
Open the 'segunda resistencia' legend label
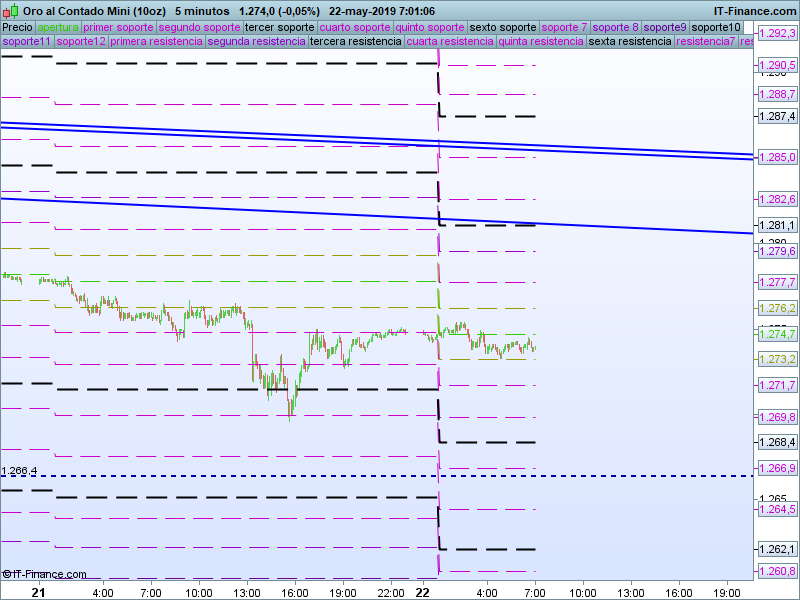coord(257,41)
